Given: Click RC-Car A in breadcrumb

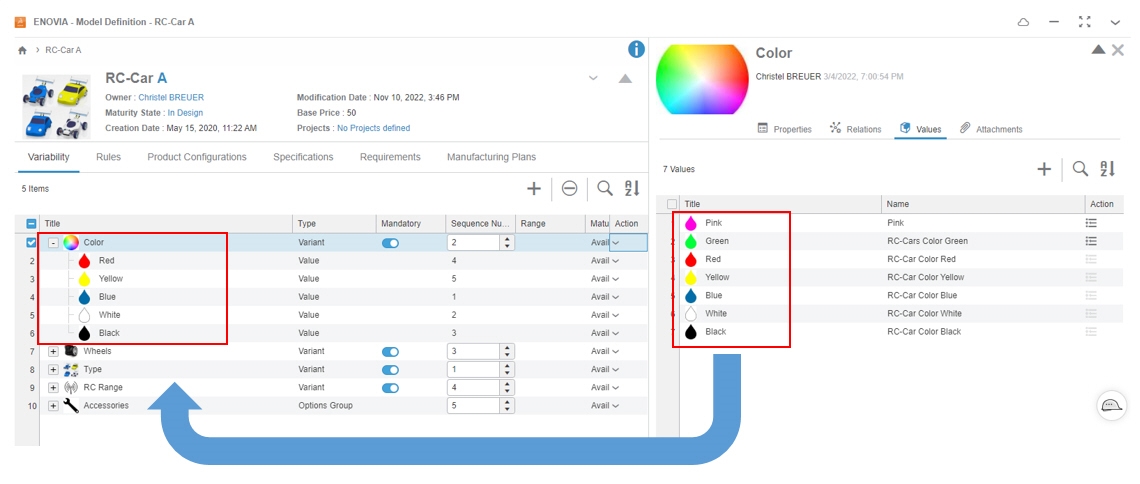Looking at the screenshot, I should tap(63, 50).
